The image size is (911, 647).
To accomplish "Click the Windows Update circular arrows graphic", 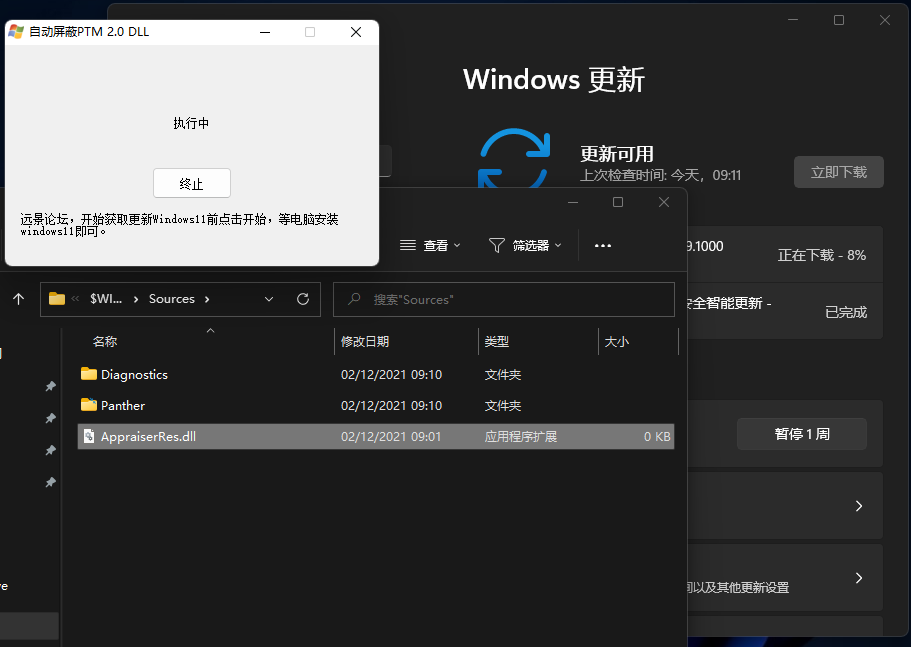I will coord(514,158).
